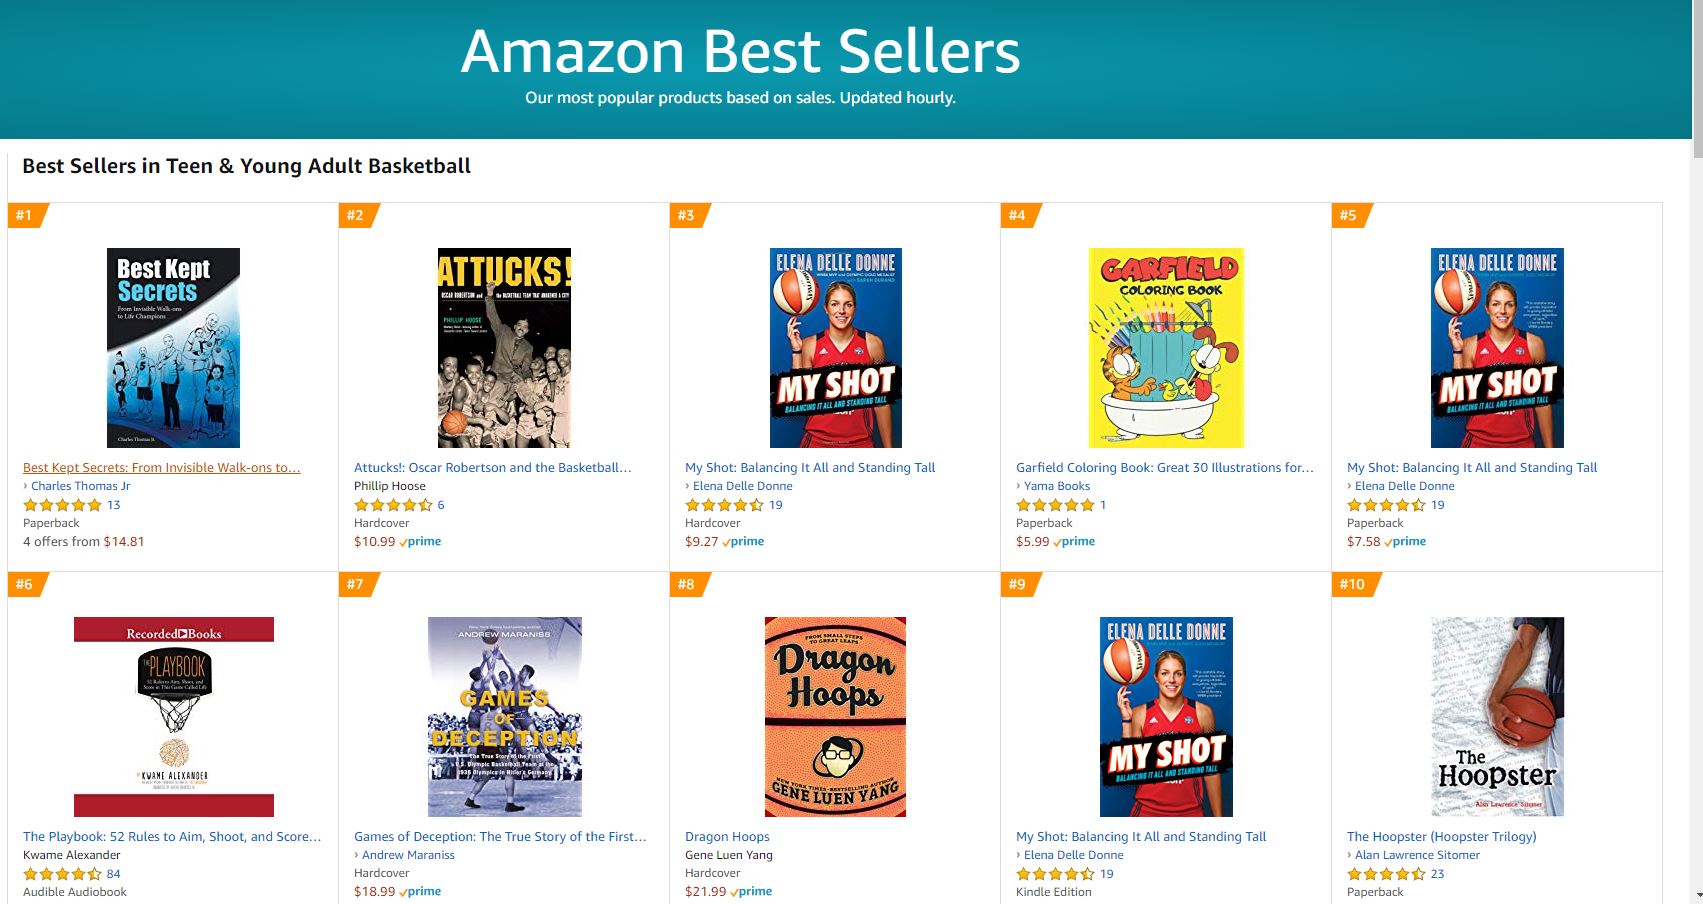Image resolution: width=1703 pixels, height=904 pixels.
Task: Open author link Elena Delle Donne, rank #3
Action: [742, 486]
